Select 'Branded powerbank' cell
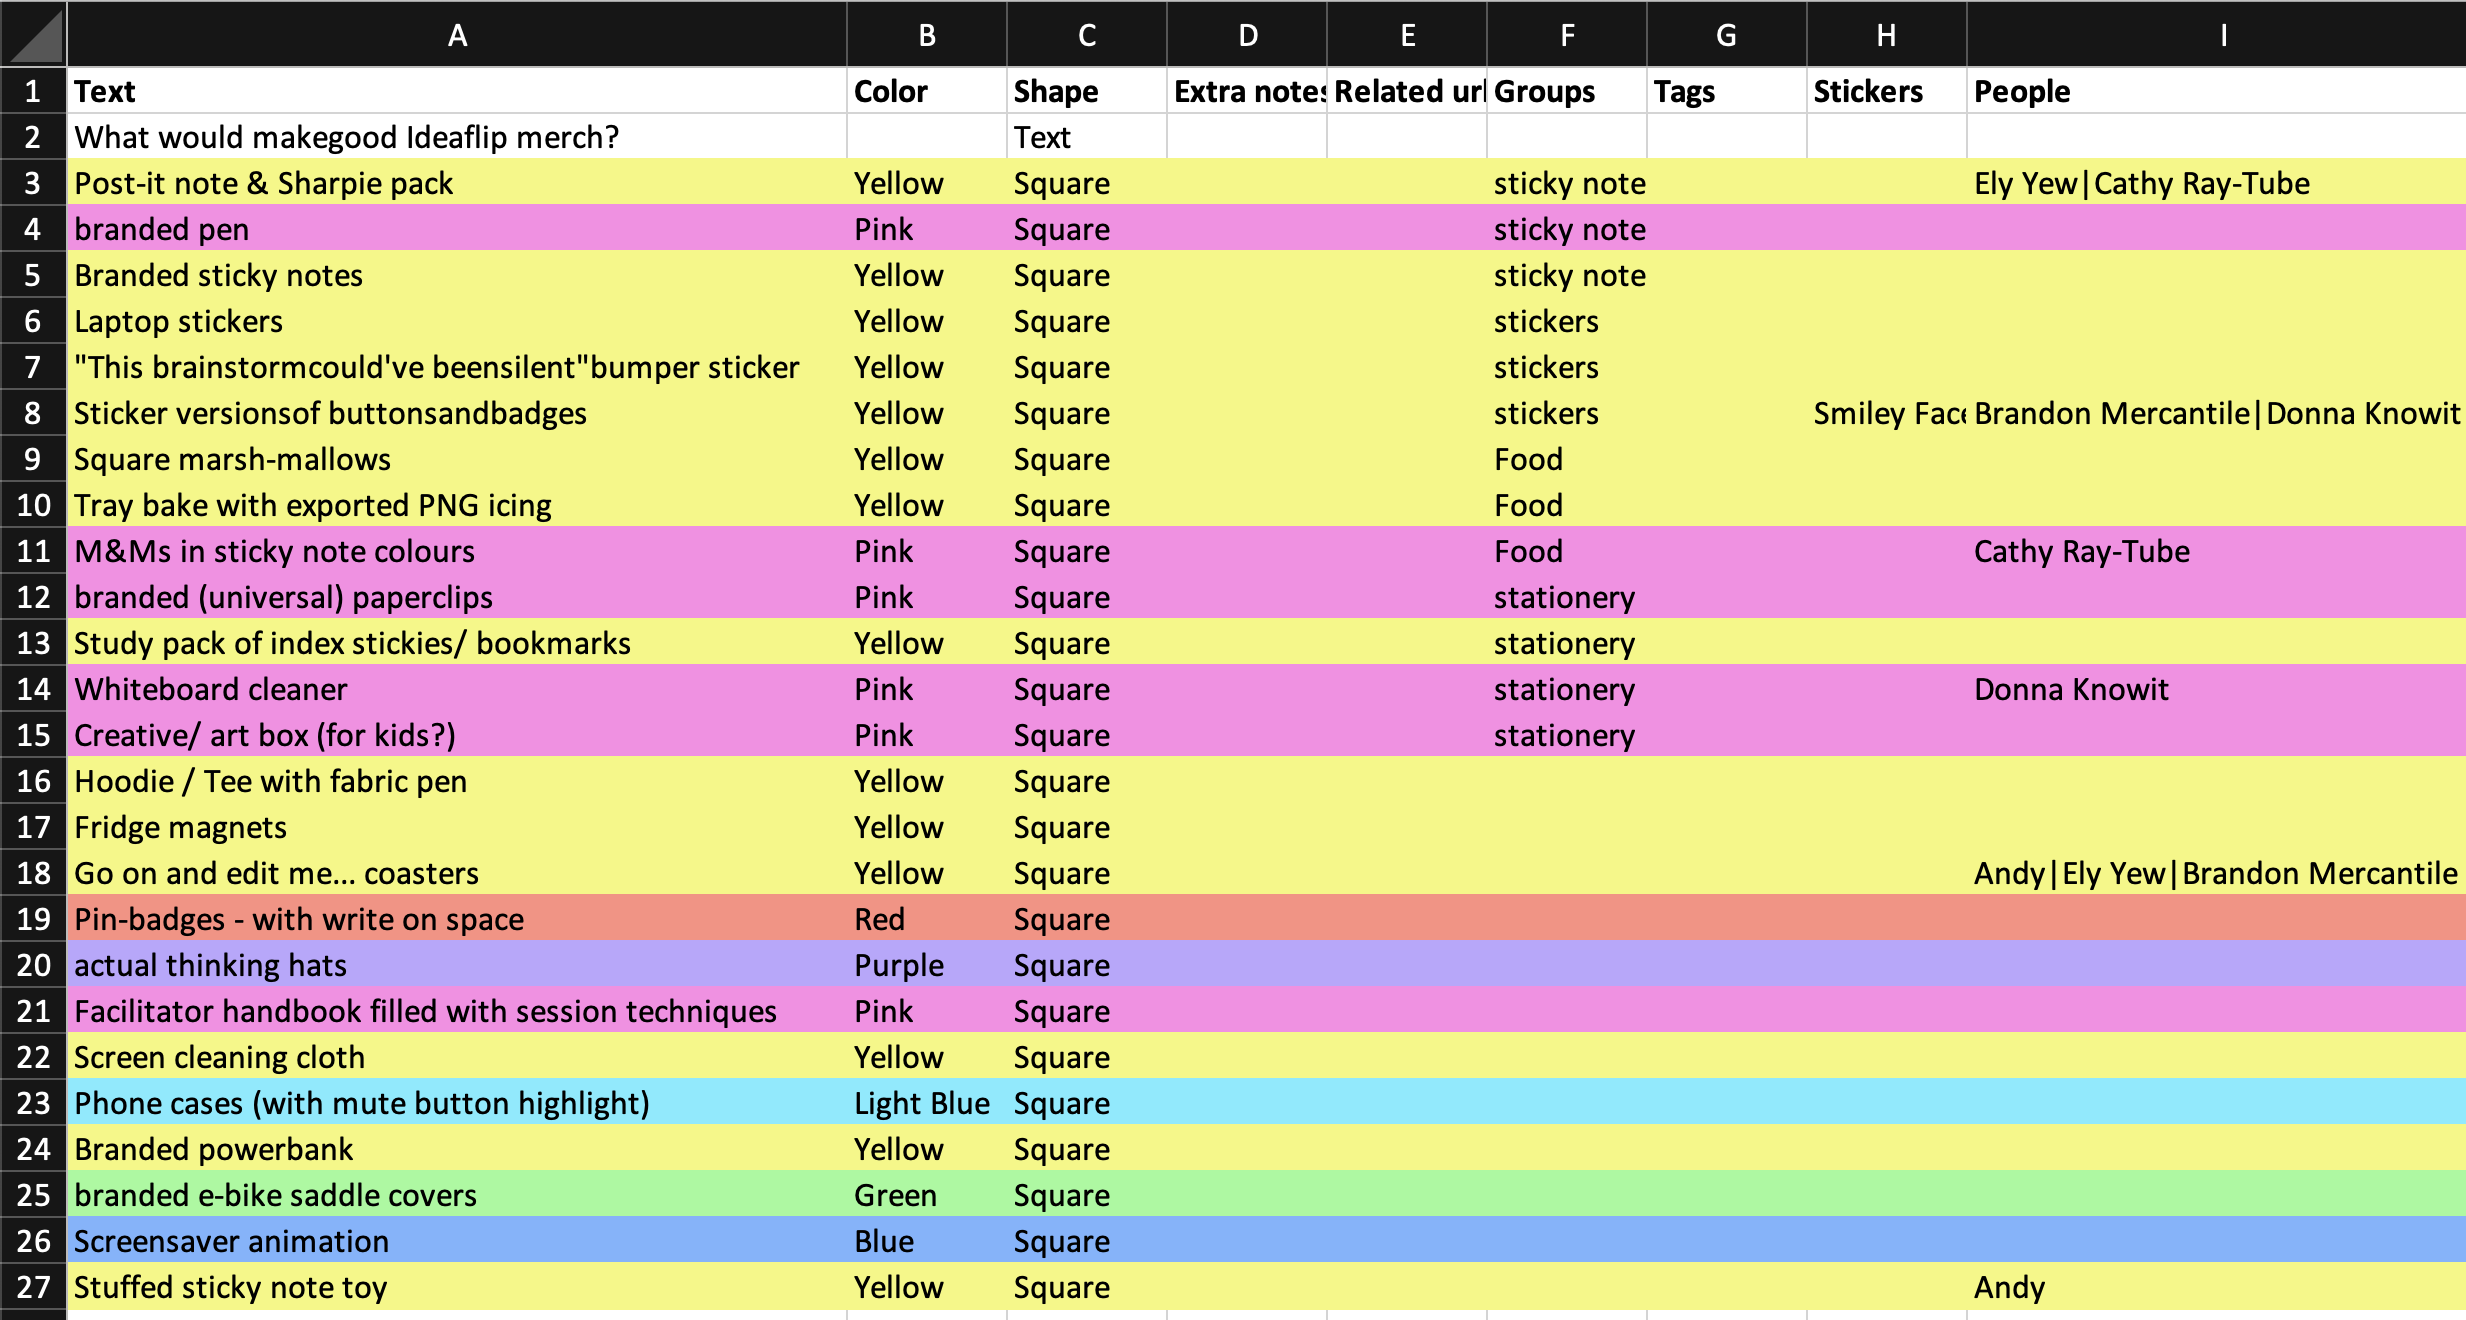This screenshot has height=1320, width=2466. point(457,1149)
